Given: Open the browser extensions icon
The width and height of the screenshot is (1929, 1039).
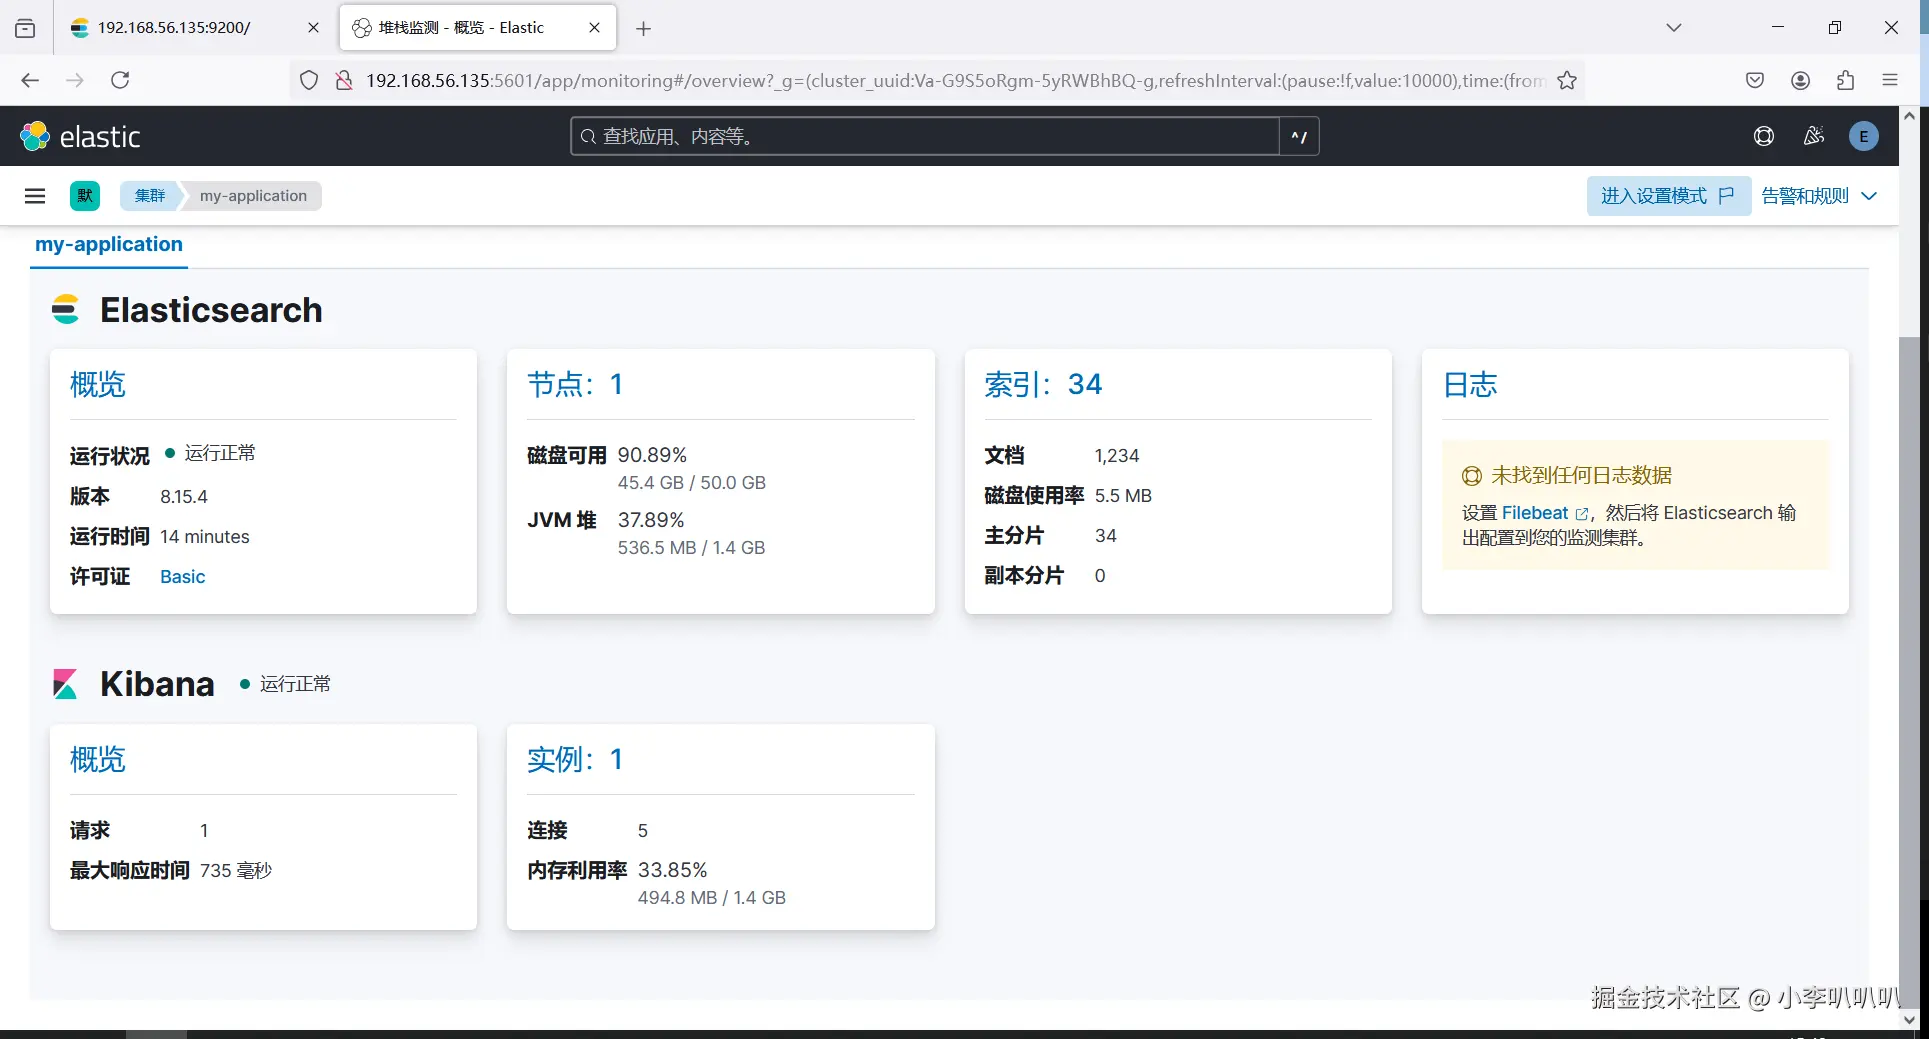Looking at the screenshot, I should [x=1846, y=80].
